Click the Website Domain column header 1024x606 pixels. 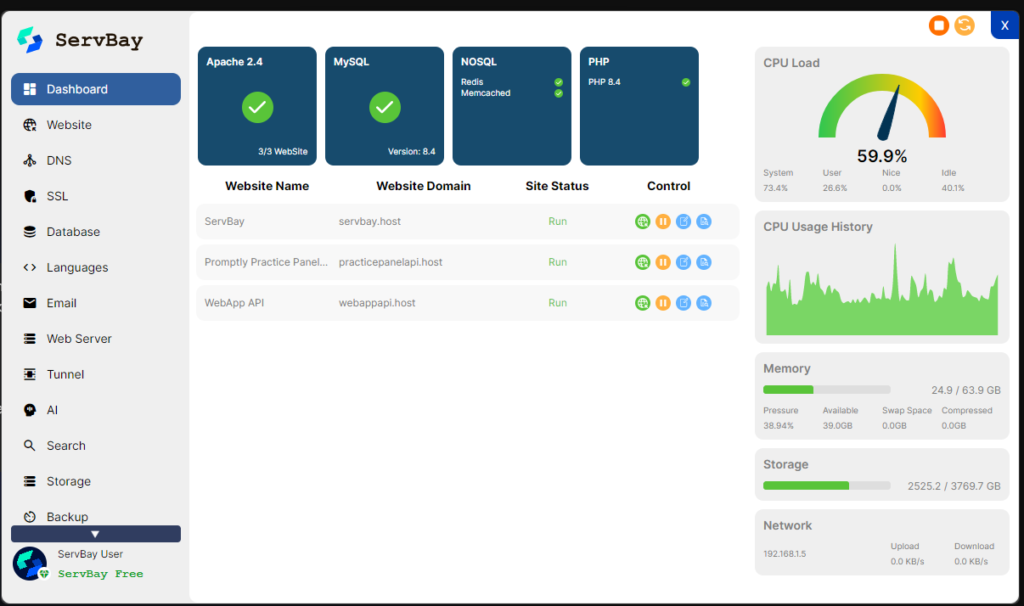pos(423,186)
